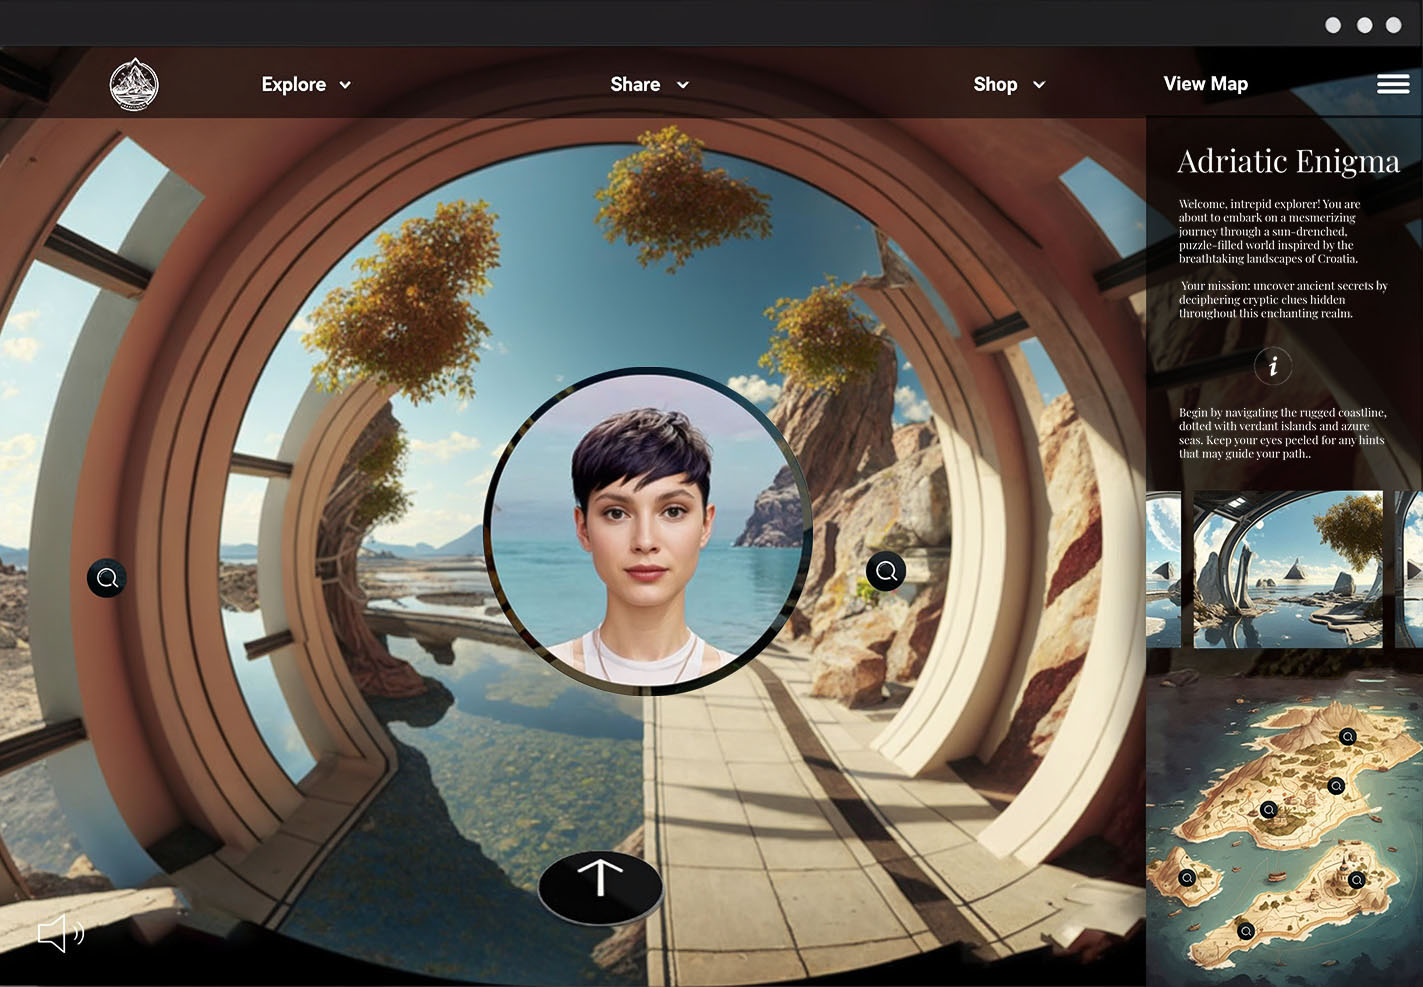Click the 'Your mission: uncover ancient secrets' paragraph
This screenshot has height=987, width=1423.
pos(1283,299)
